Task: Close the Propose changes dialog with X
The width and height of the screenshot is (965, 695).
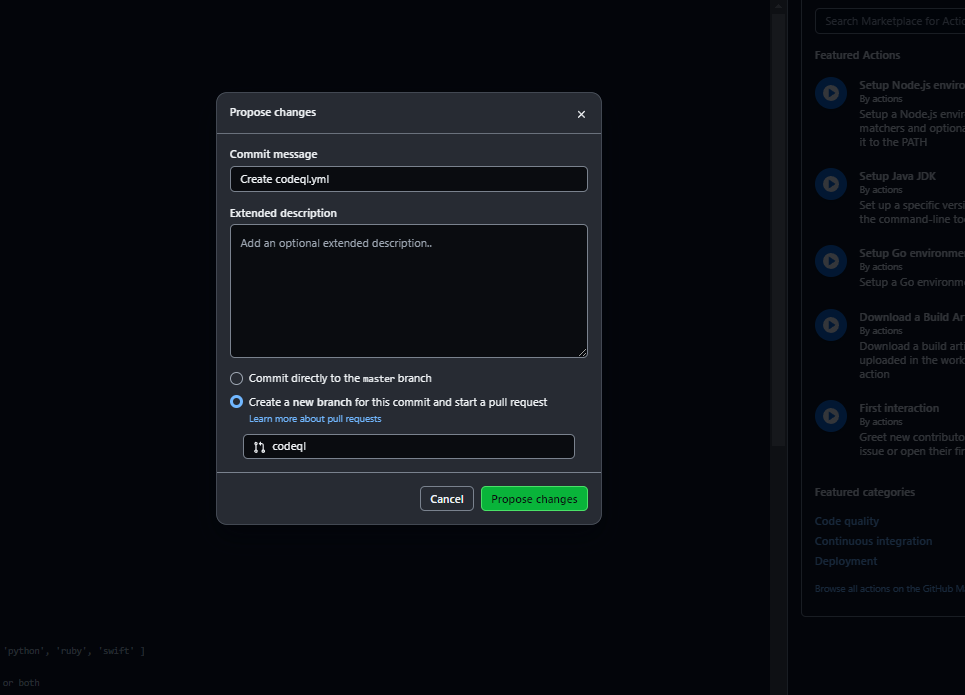Action: [581, 114]
